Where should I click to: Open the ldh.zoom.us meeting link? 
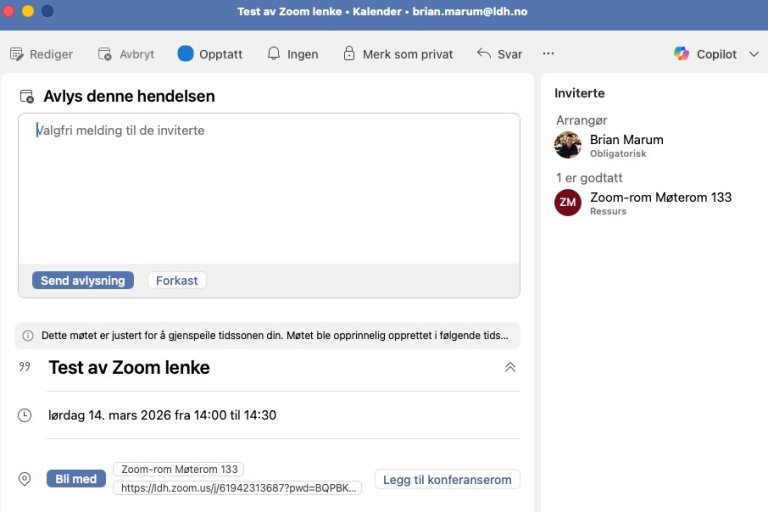(238, 488)
